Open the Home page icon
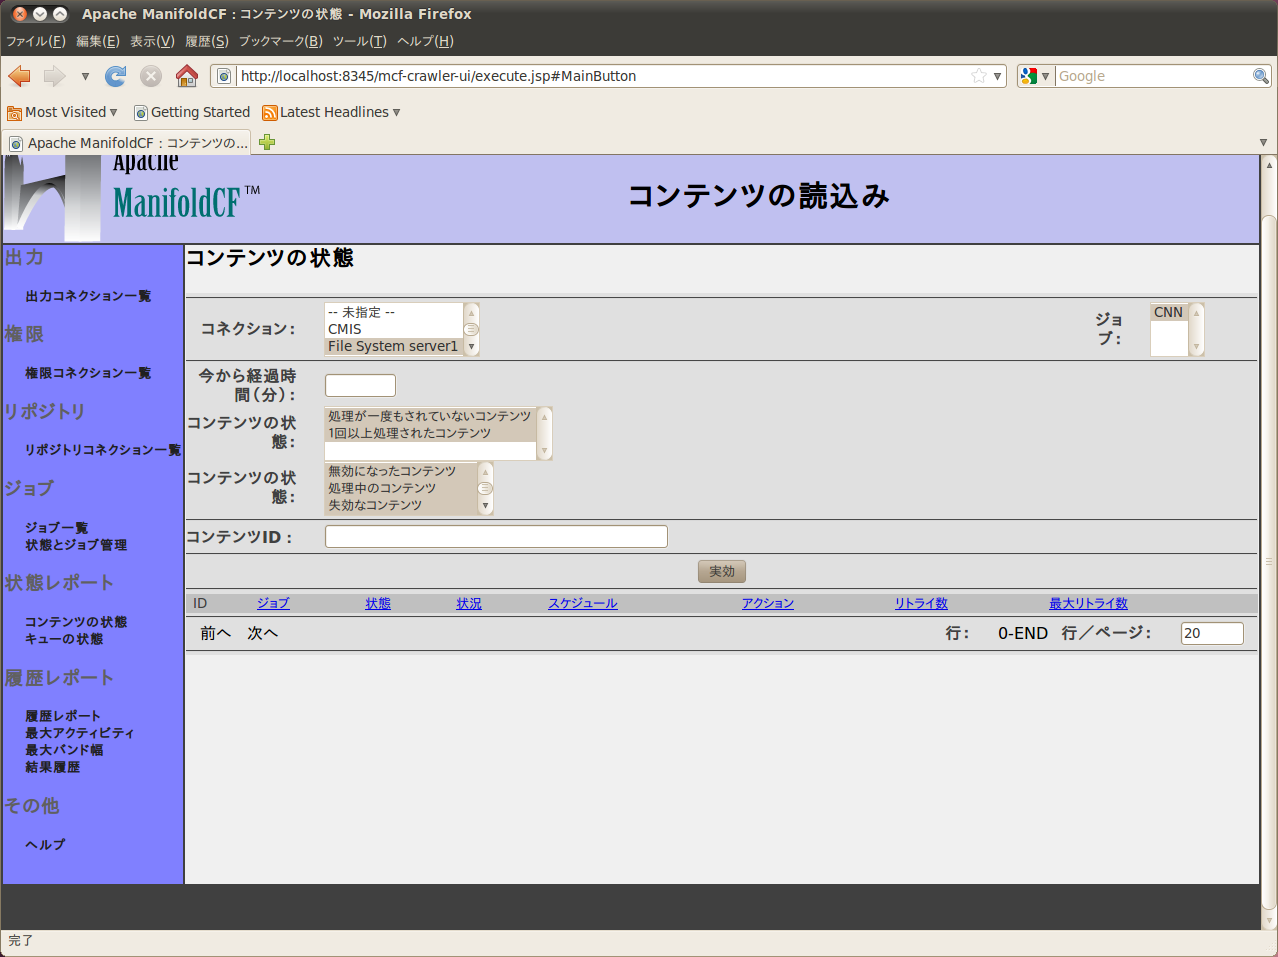The height and width of the screenshot is (957, 1278). (x=186, y=76)
